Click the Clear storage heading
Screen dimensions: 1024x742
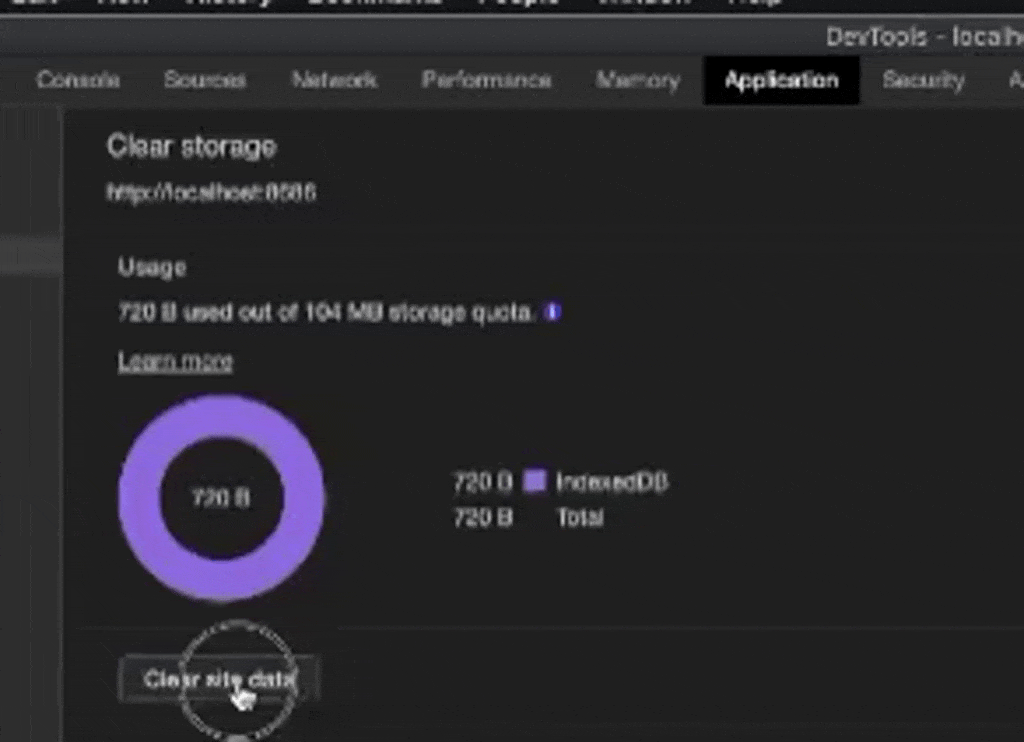click(x=191, y=146)
